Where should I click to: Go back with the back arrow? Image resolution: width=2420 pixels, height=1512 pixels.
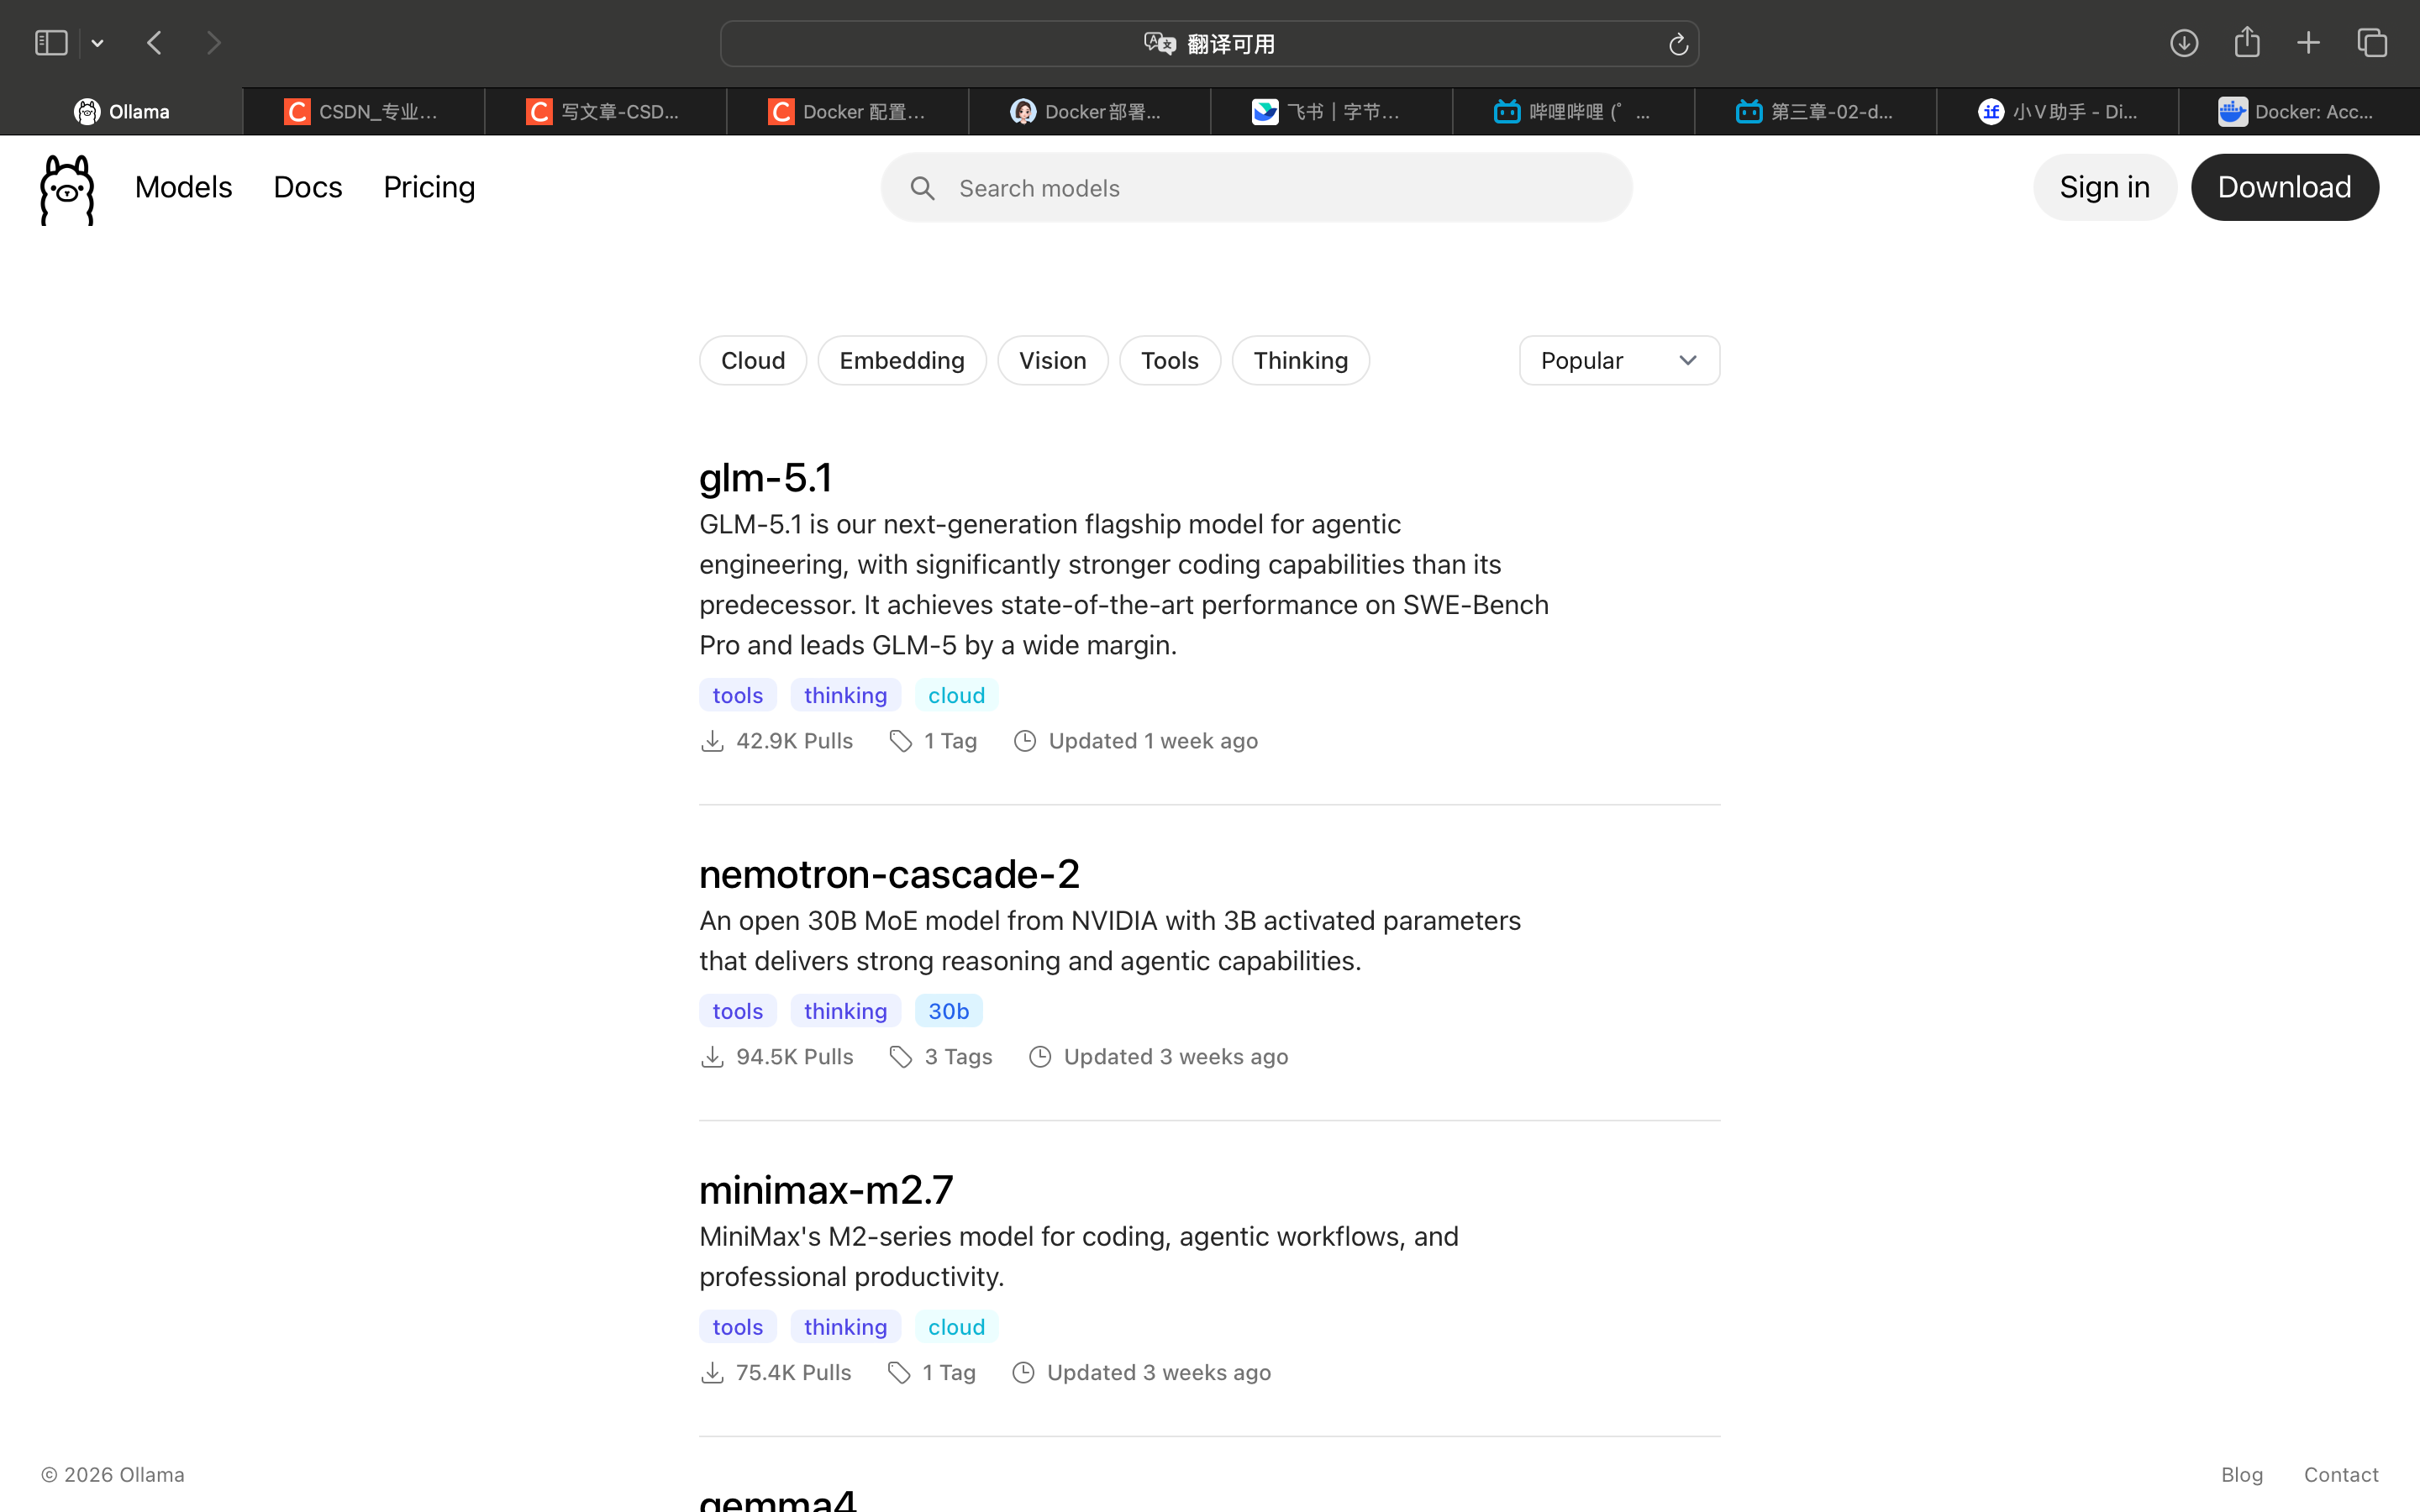154,43
